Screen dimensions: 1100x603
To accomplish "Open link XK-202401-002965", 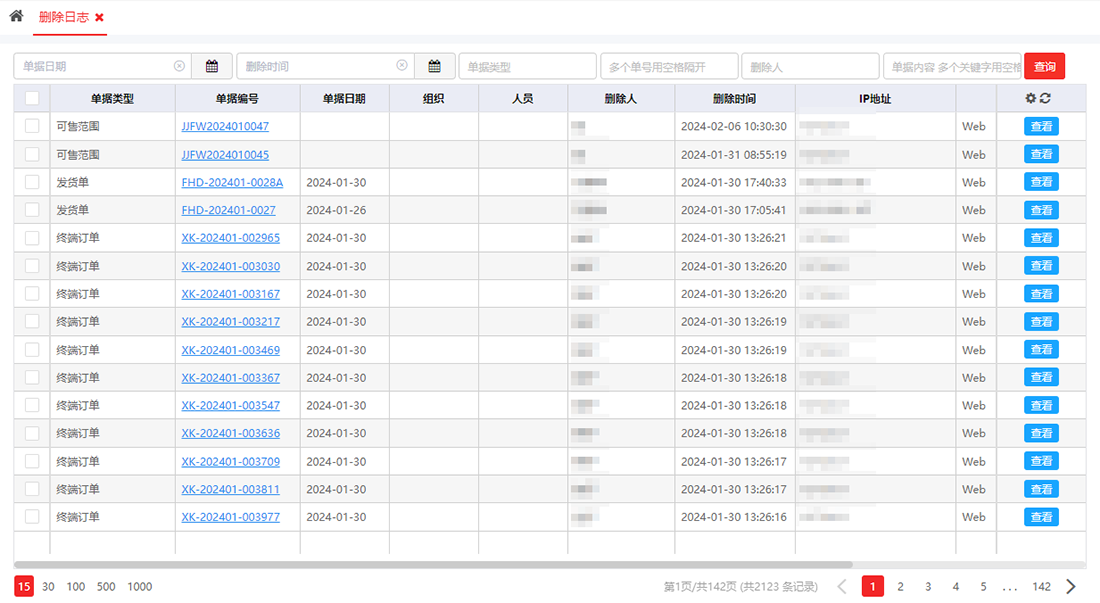I will 230,238.
